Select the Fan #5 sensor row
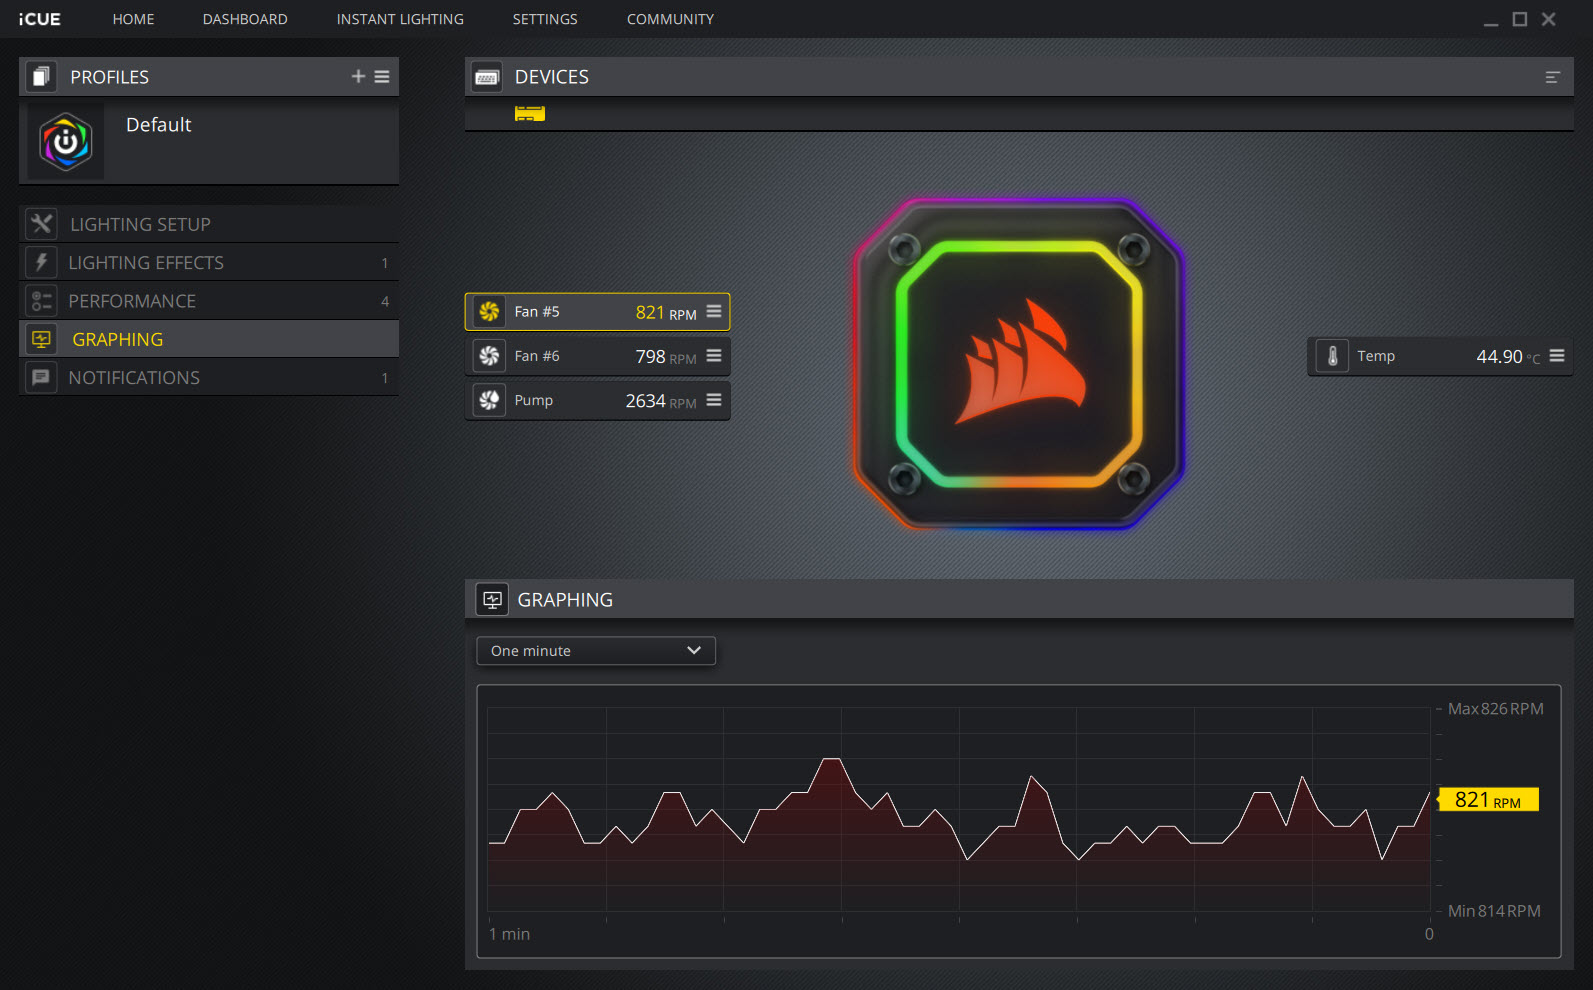 click(x=597, y=312)
